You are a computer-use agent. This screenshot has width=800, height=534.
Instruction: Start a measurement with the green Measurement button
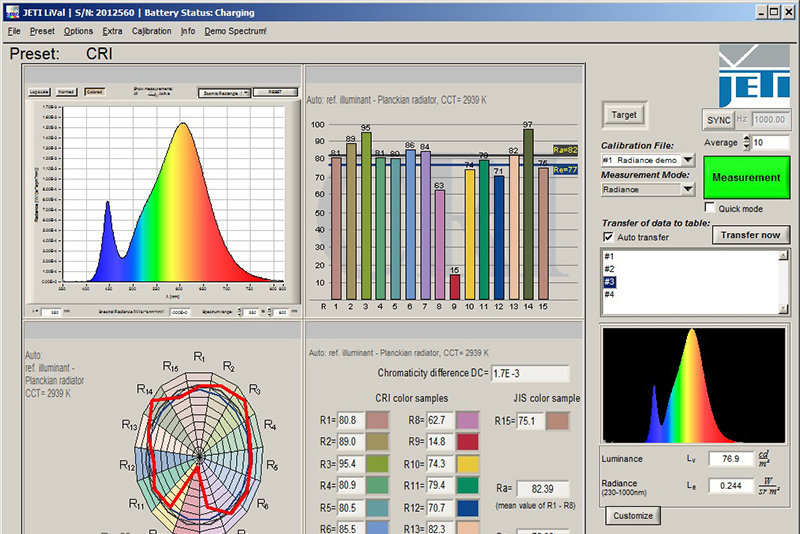click(746, 177)
